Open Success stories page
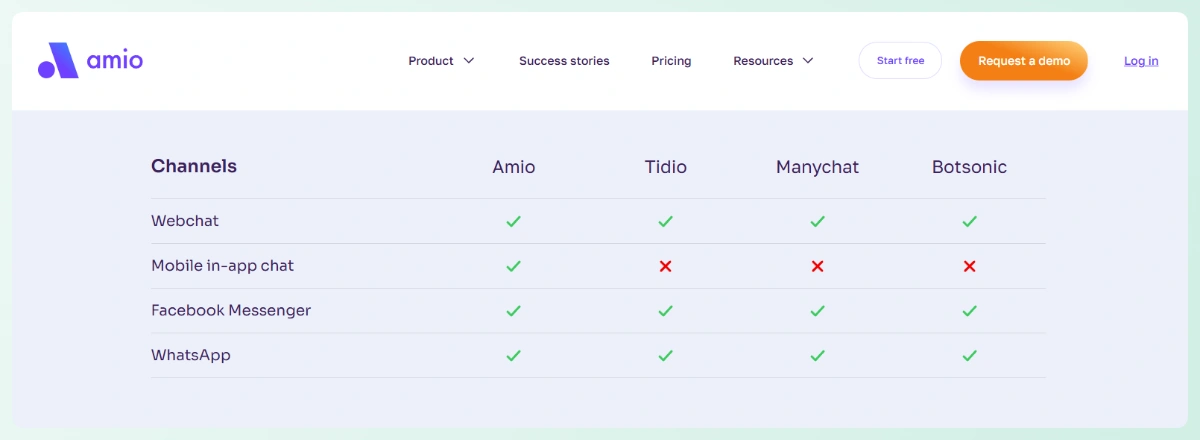This screenshot has width=1200, height=440. 564,61
